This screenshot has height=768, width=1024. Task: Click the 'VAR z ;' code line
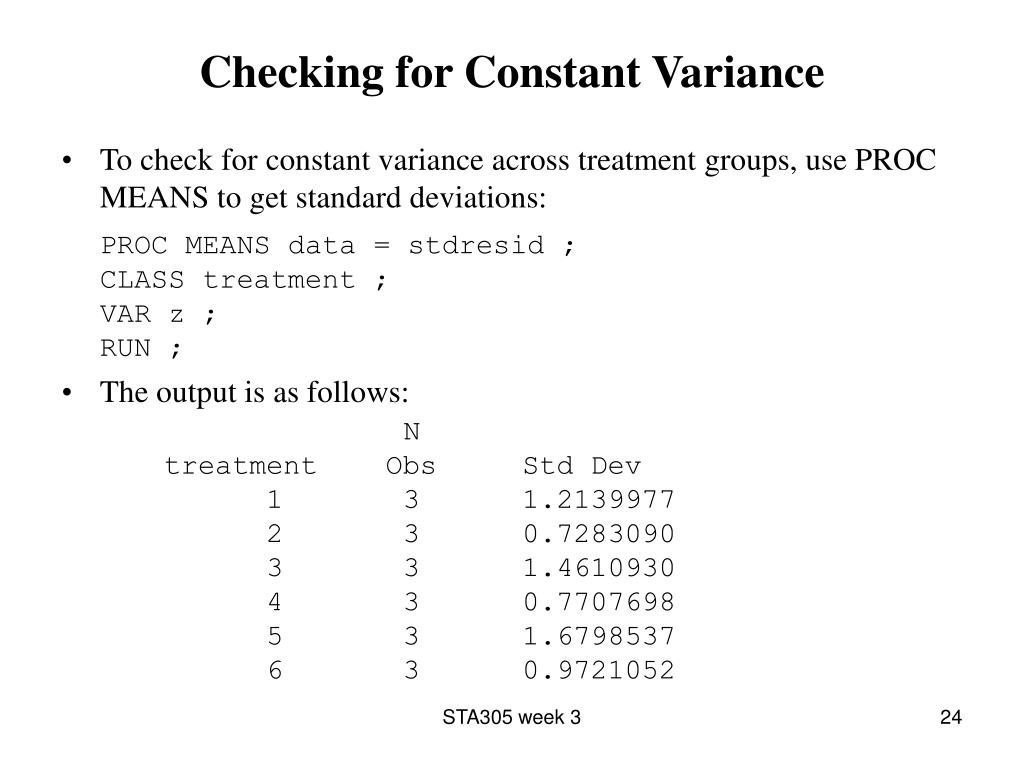[x=157, y=315]
